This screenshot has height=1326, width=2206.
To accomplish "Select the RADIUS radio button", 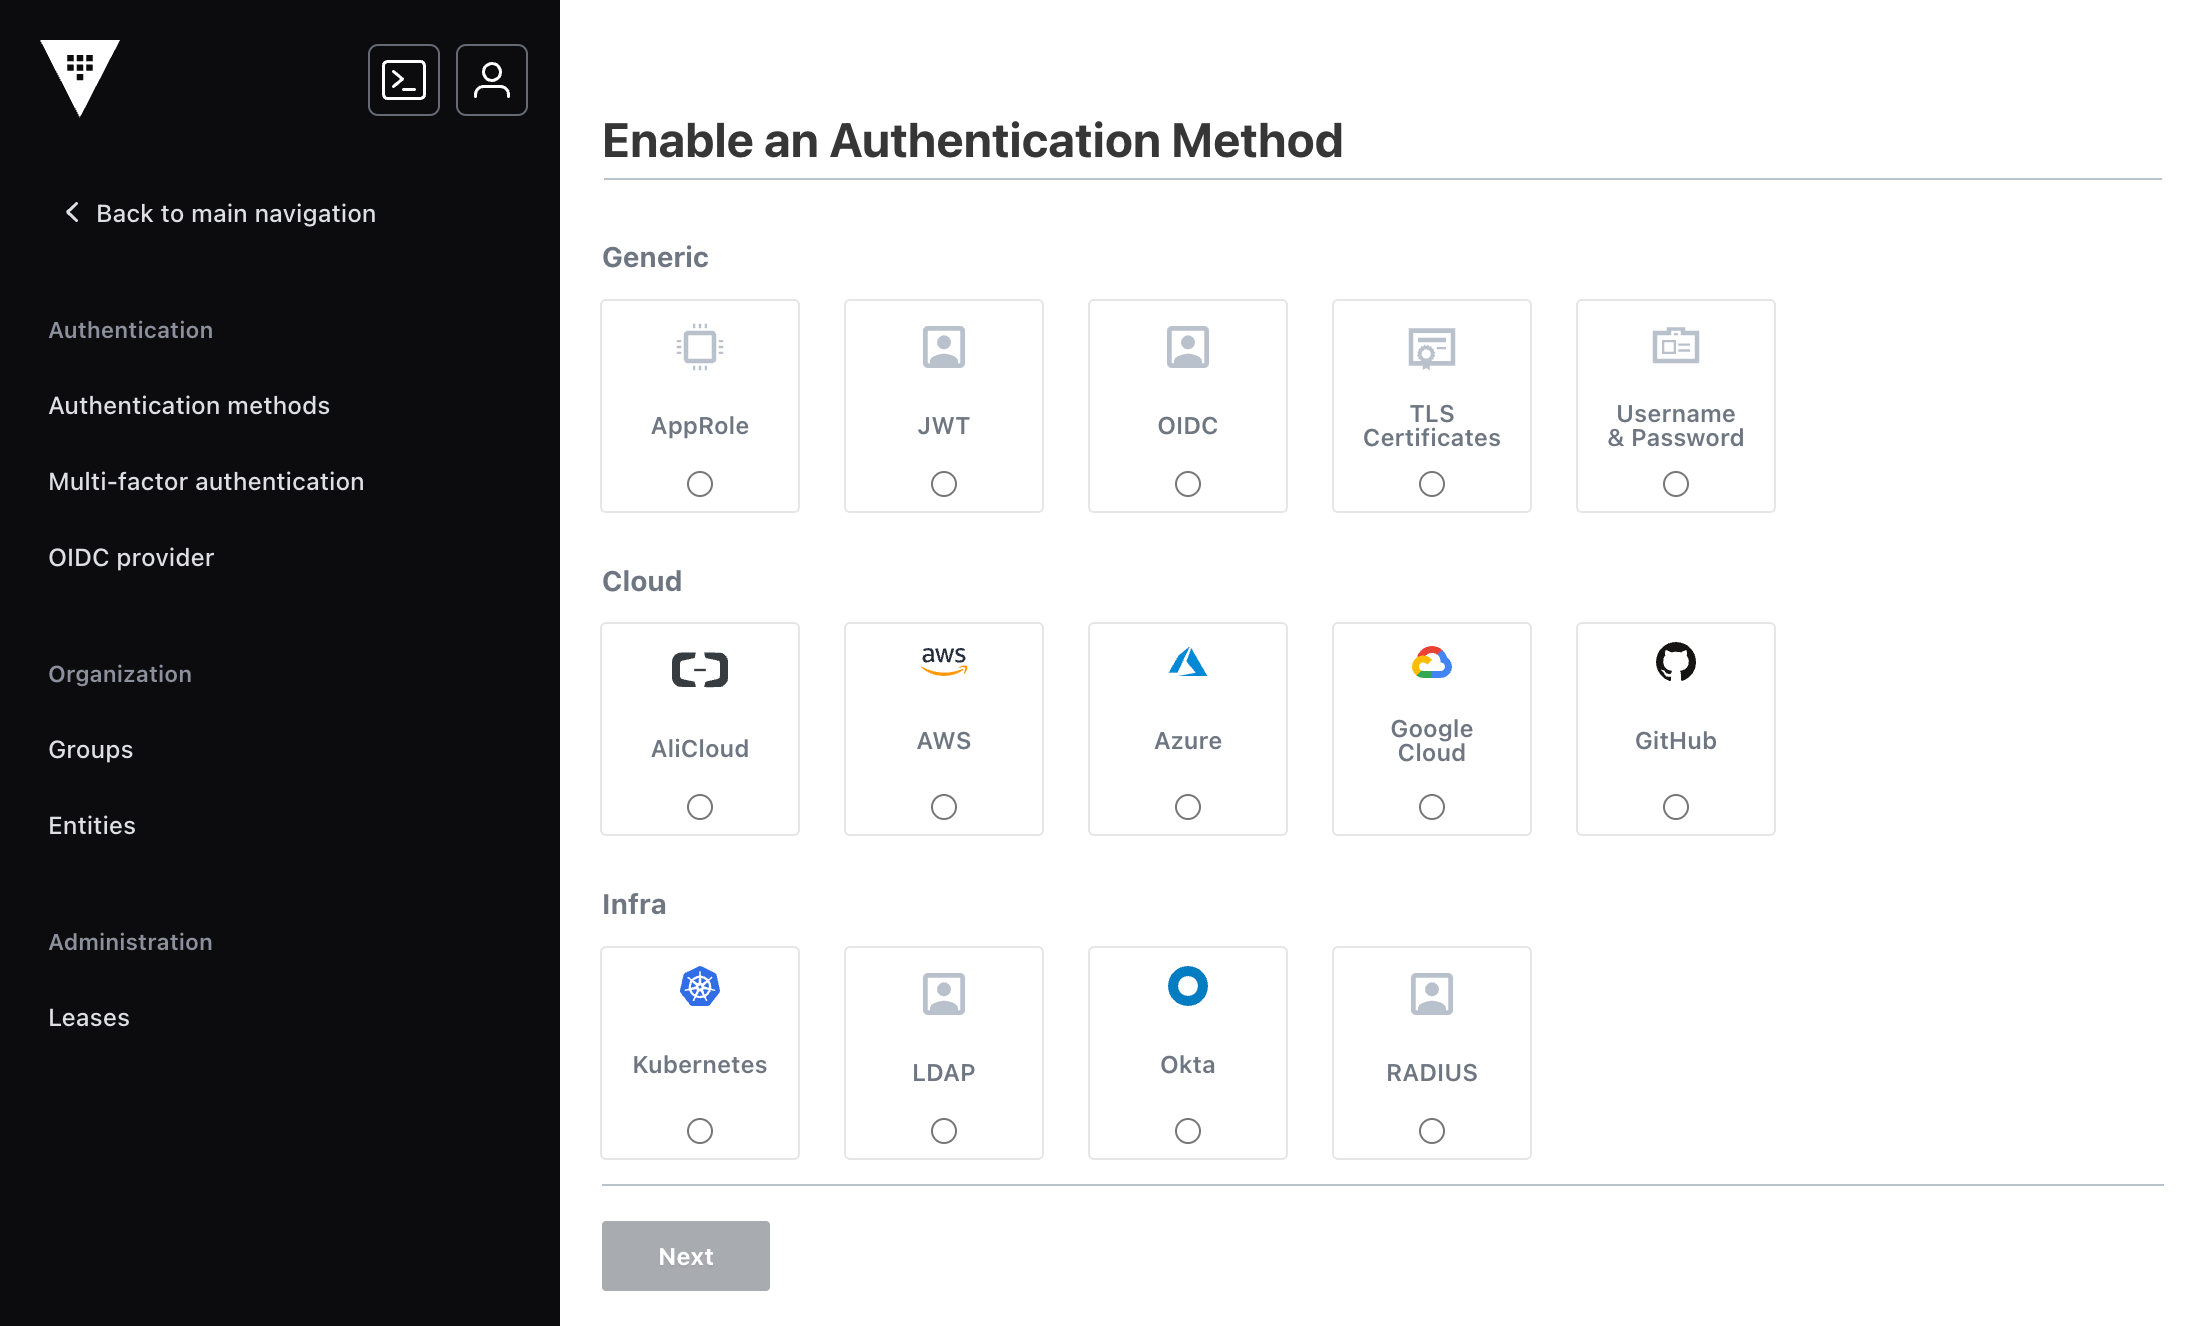I will point(1432,1131).
